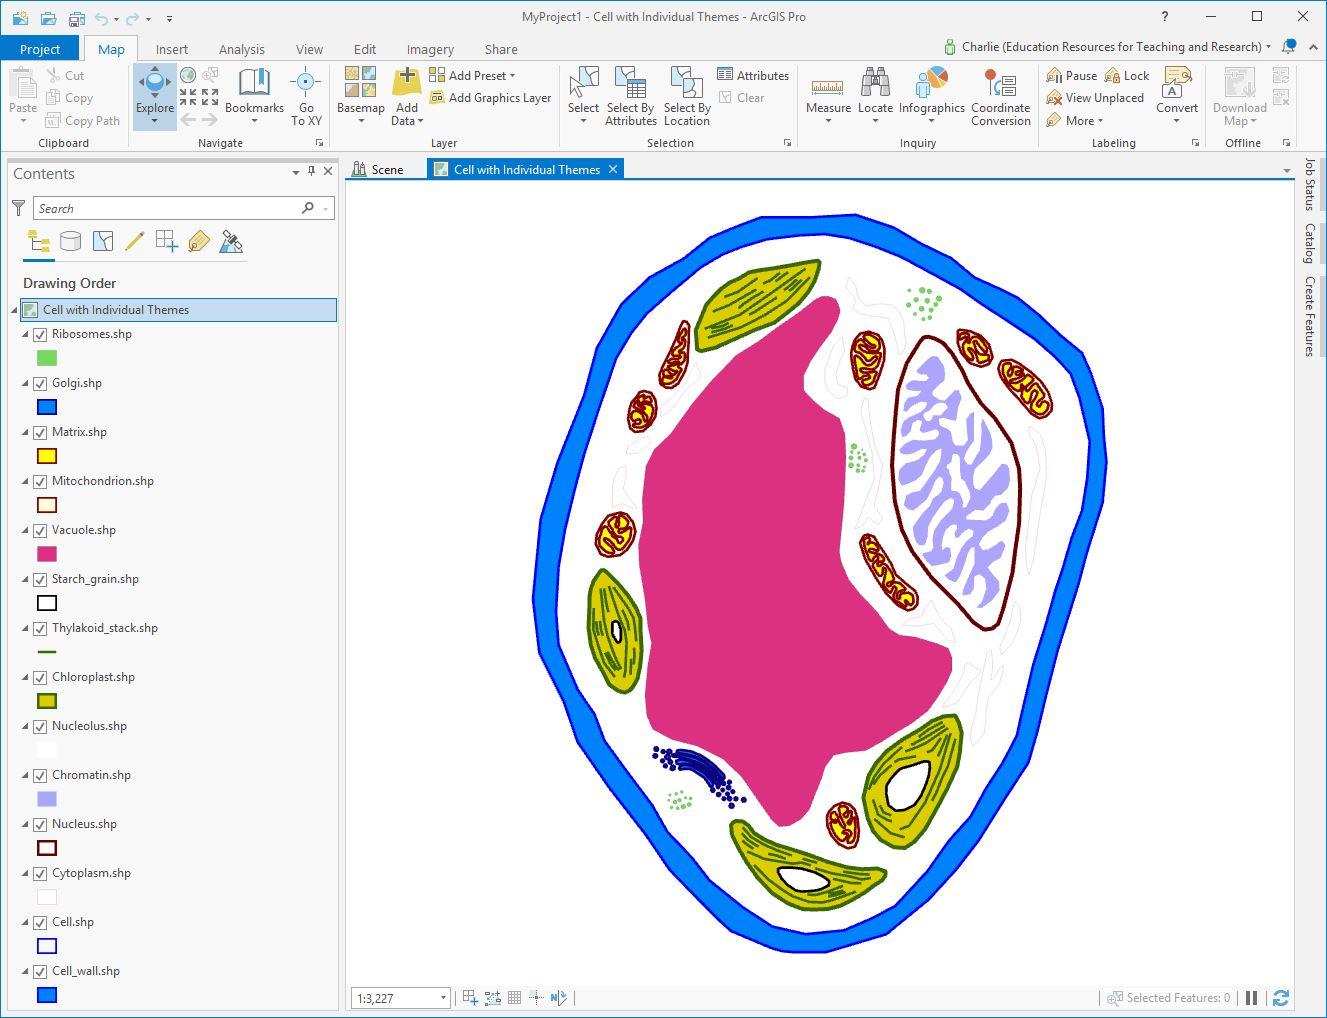Click Select By Attributes icon
This screenshot has width=1327, height=1018.
click(630, 87)
